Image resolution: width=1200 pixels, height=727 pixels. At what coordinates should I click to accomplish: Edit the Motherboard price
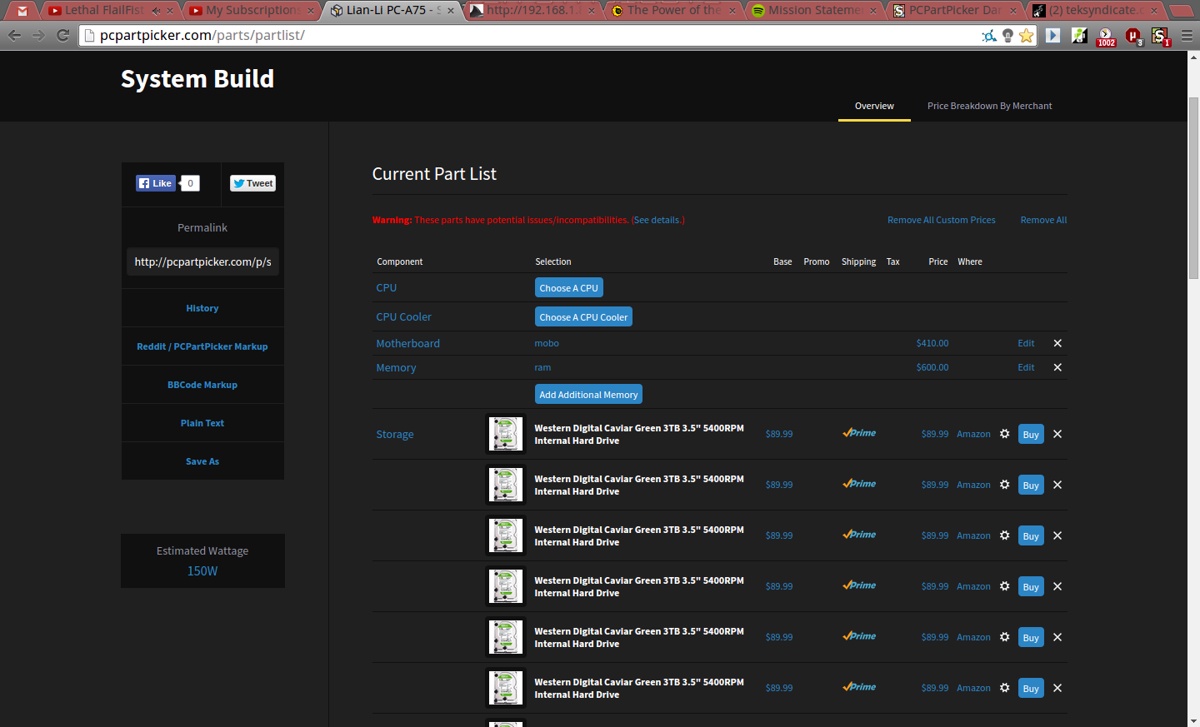click(1025, 342)
